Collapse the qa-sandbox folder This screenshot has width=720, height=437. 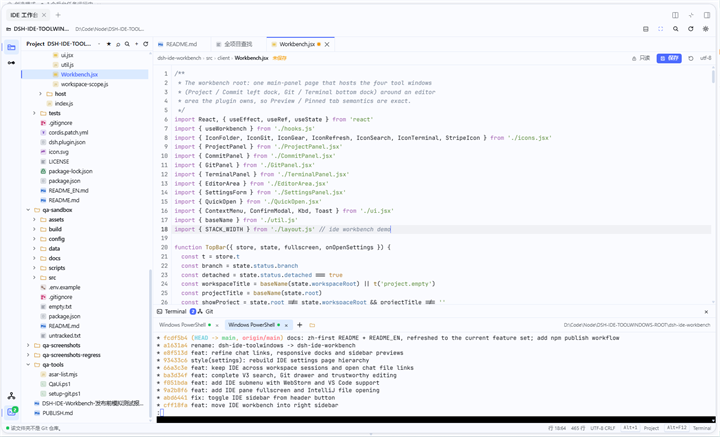click(28, 210)
